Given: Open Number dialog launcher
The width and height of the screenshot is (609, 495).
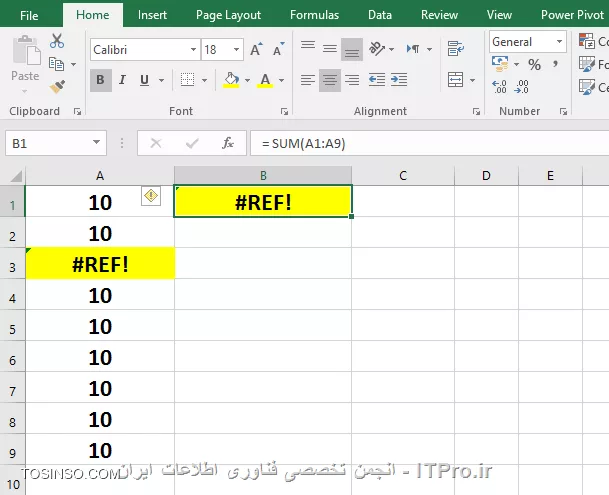Looking at the screenshot, I should [x=563, y=112].
